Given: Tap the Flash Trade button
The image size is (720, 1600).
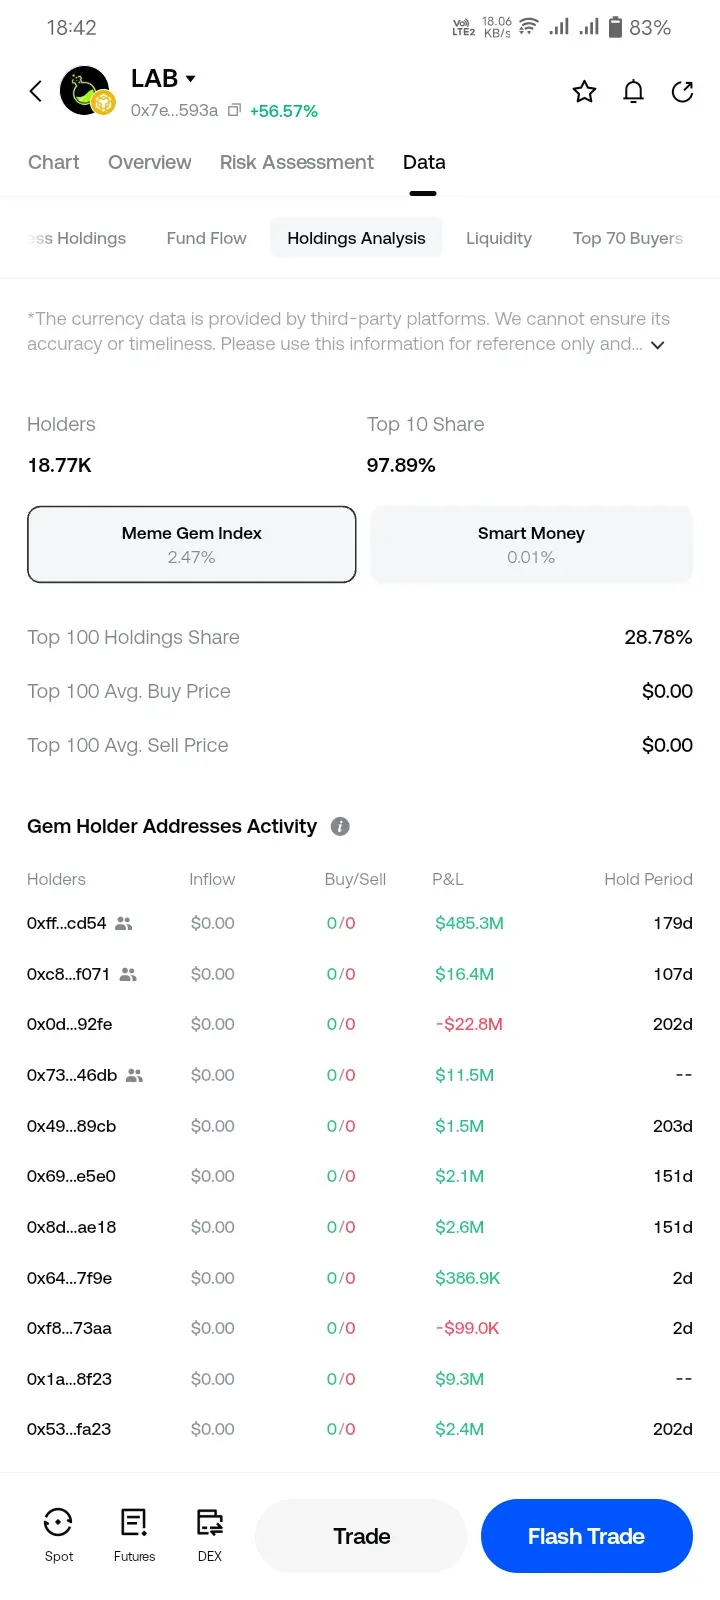Looking at the screenshot, I should (586, 1535).
